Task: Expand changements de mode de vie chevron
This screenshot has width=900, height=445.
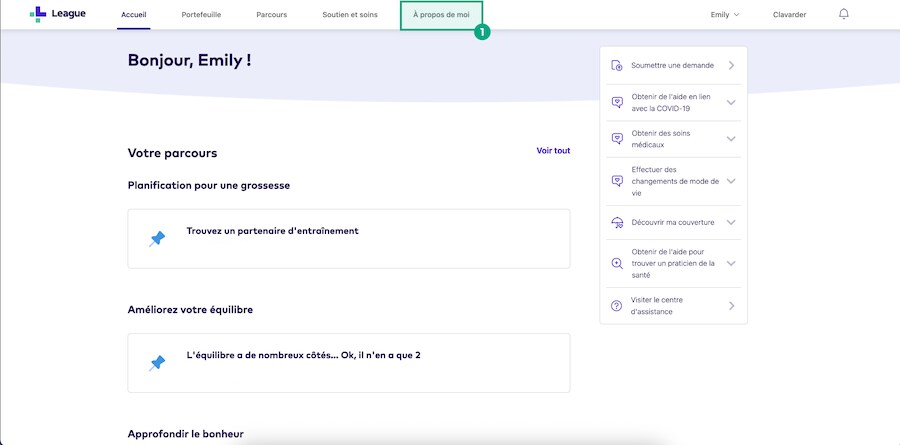Action: coord(731,181)
